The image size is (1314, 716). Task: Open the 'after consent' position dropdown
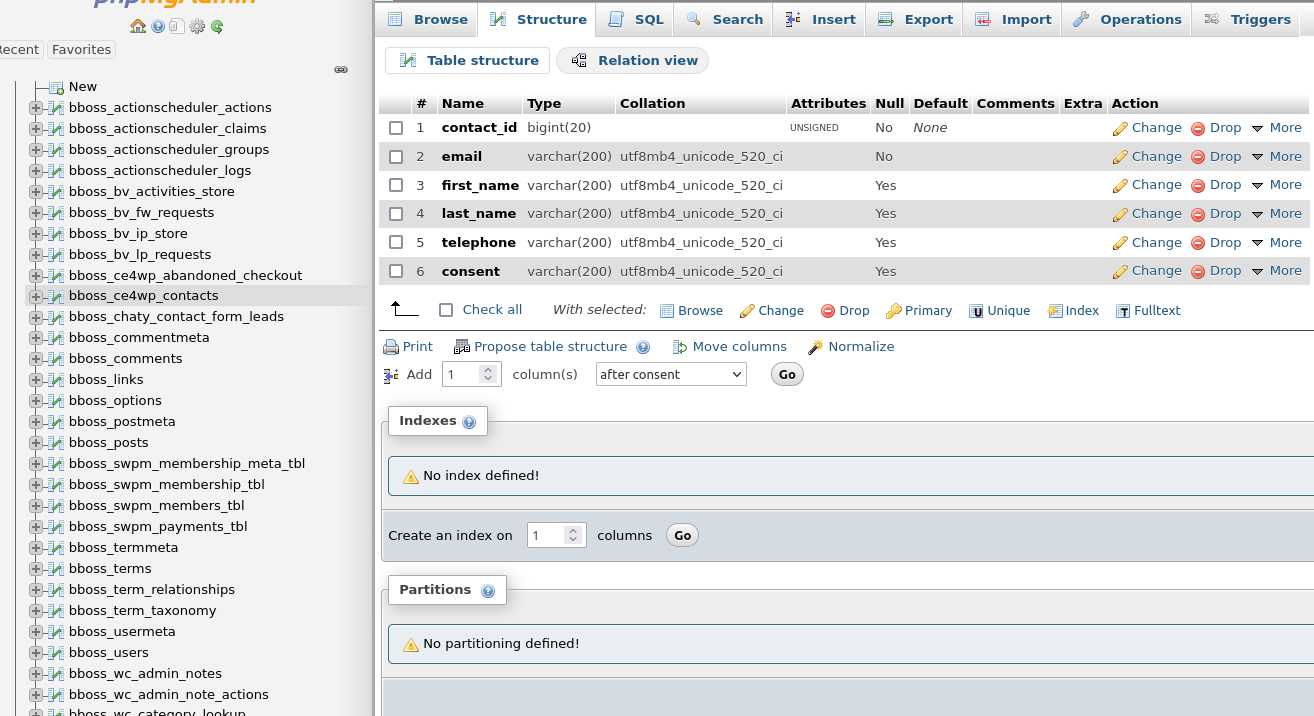click(670, 374)
